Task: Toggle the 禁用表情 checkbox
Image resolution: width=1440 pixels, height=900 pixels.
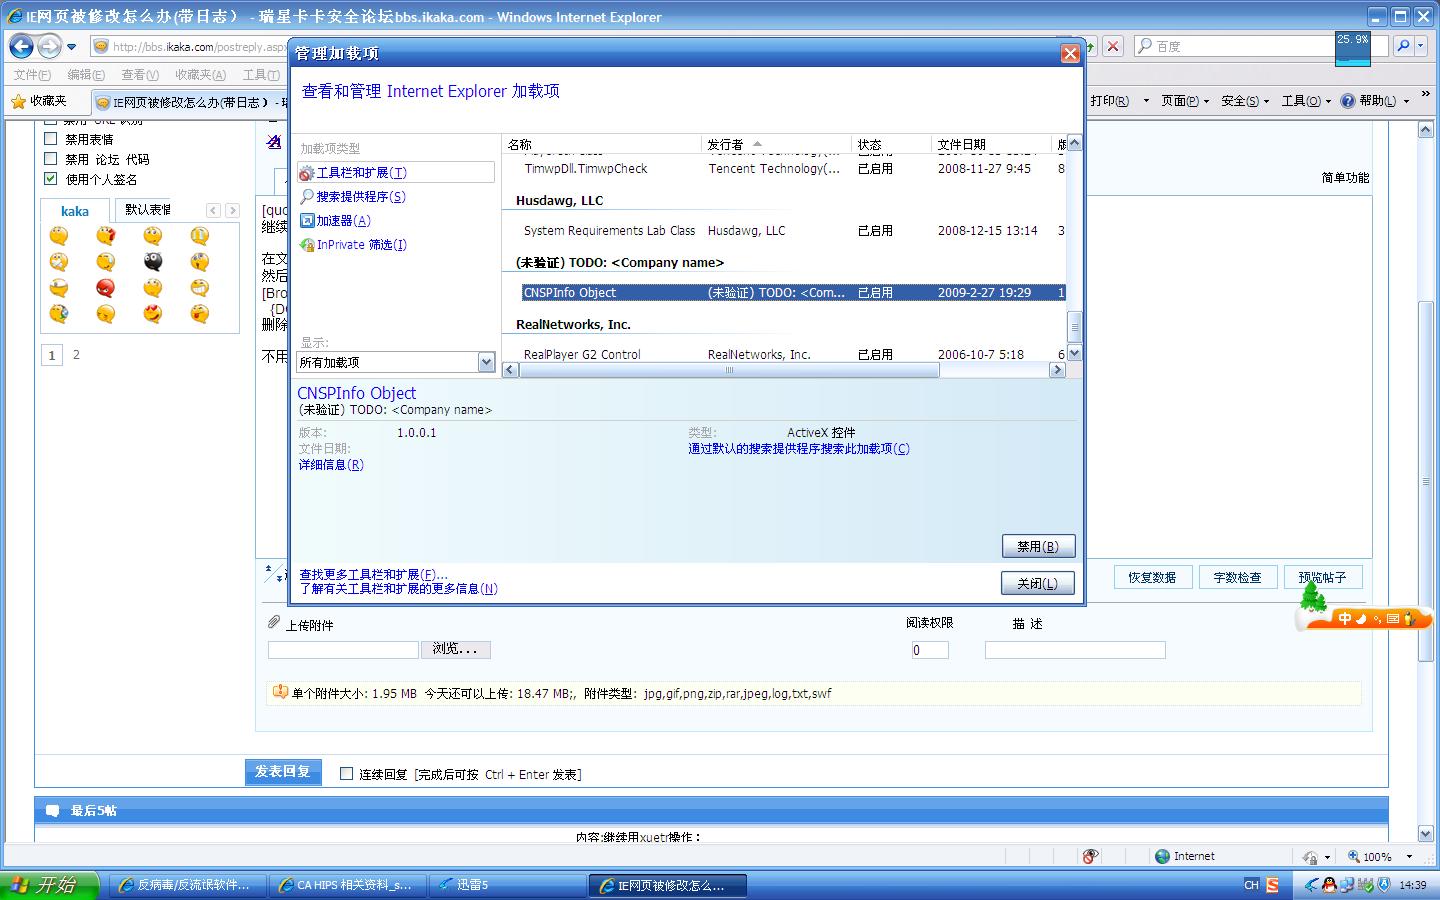Action: coord(51,139)
